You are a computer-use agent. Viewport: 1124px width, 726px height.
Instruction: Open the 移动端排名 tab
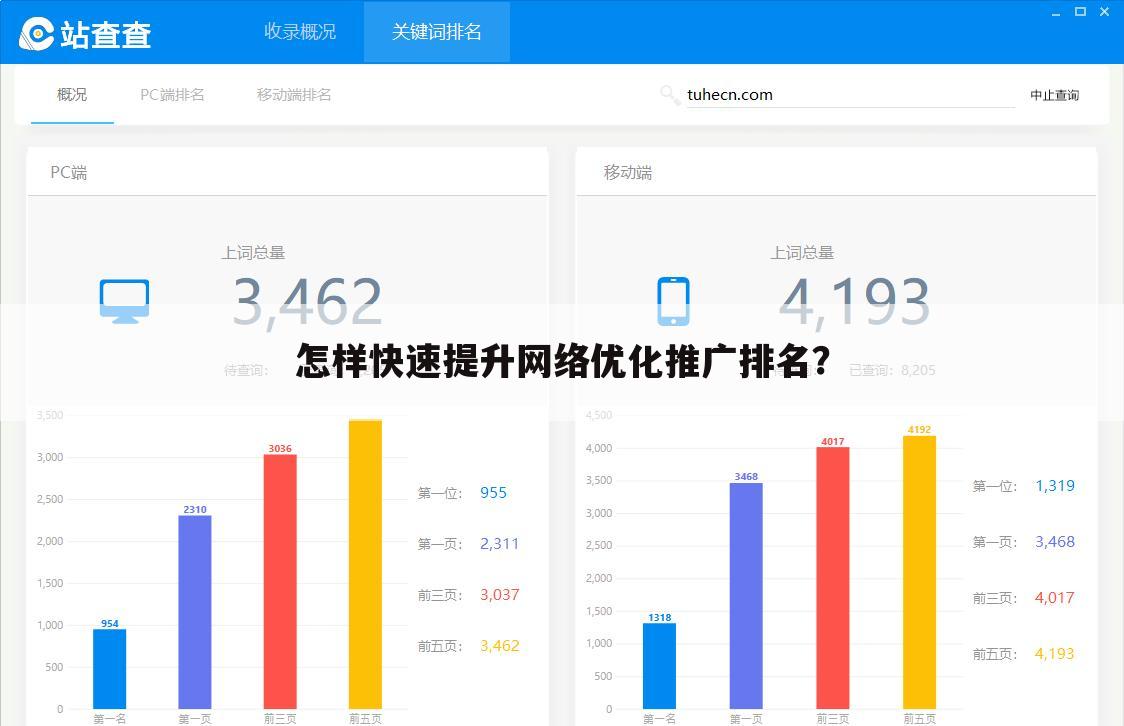(x=292, y=95)
